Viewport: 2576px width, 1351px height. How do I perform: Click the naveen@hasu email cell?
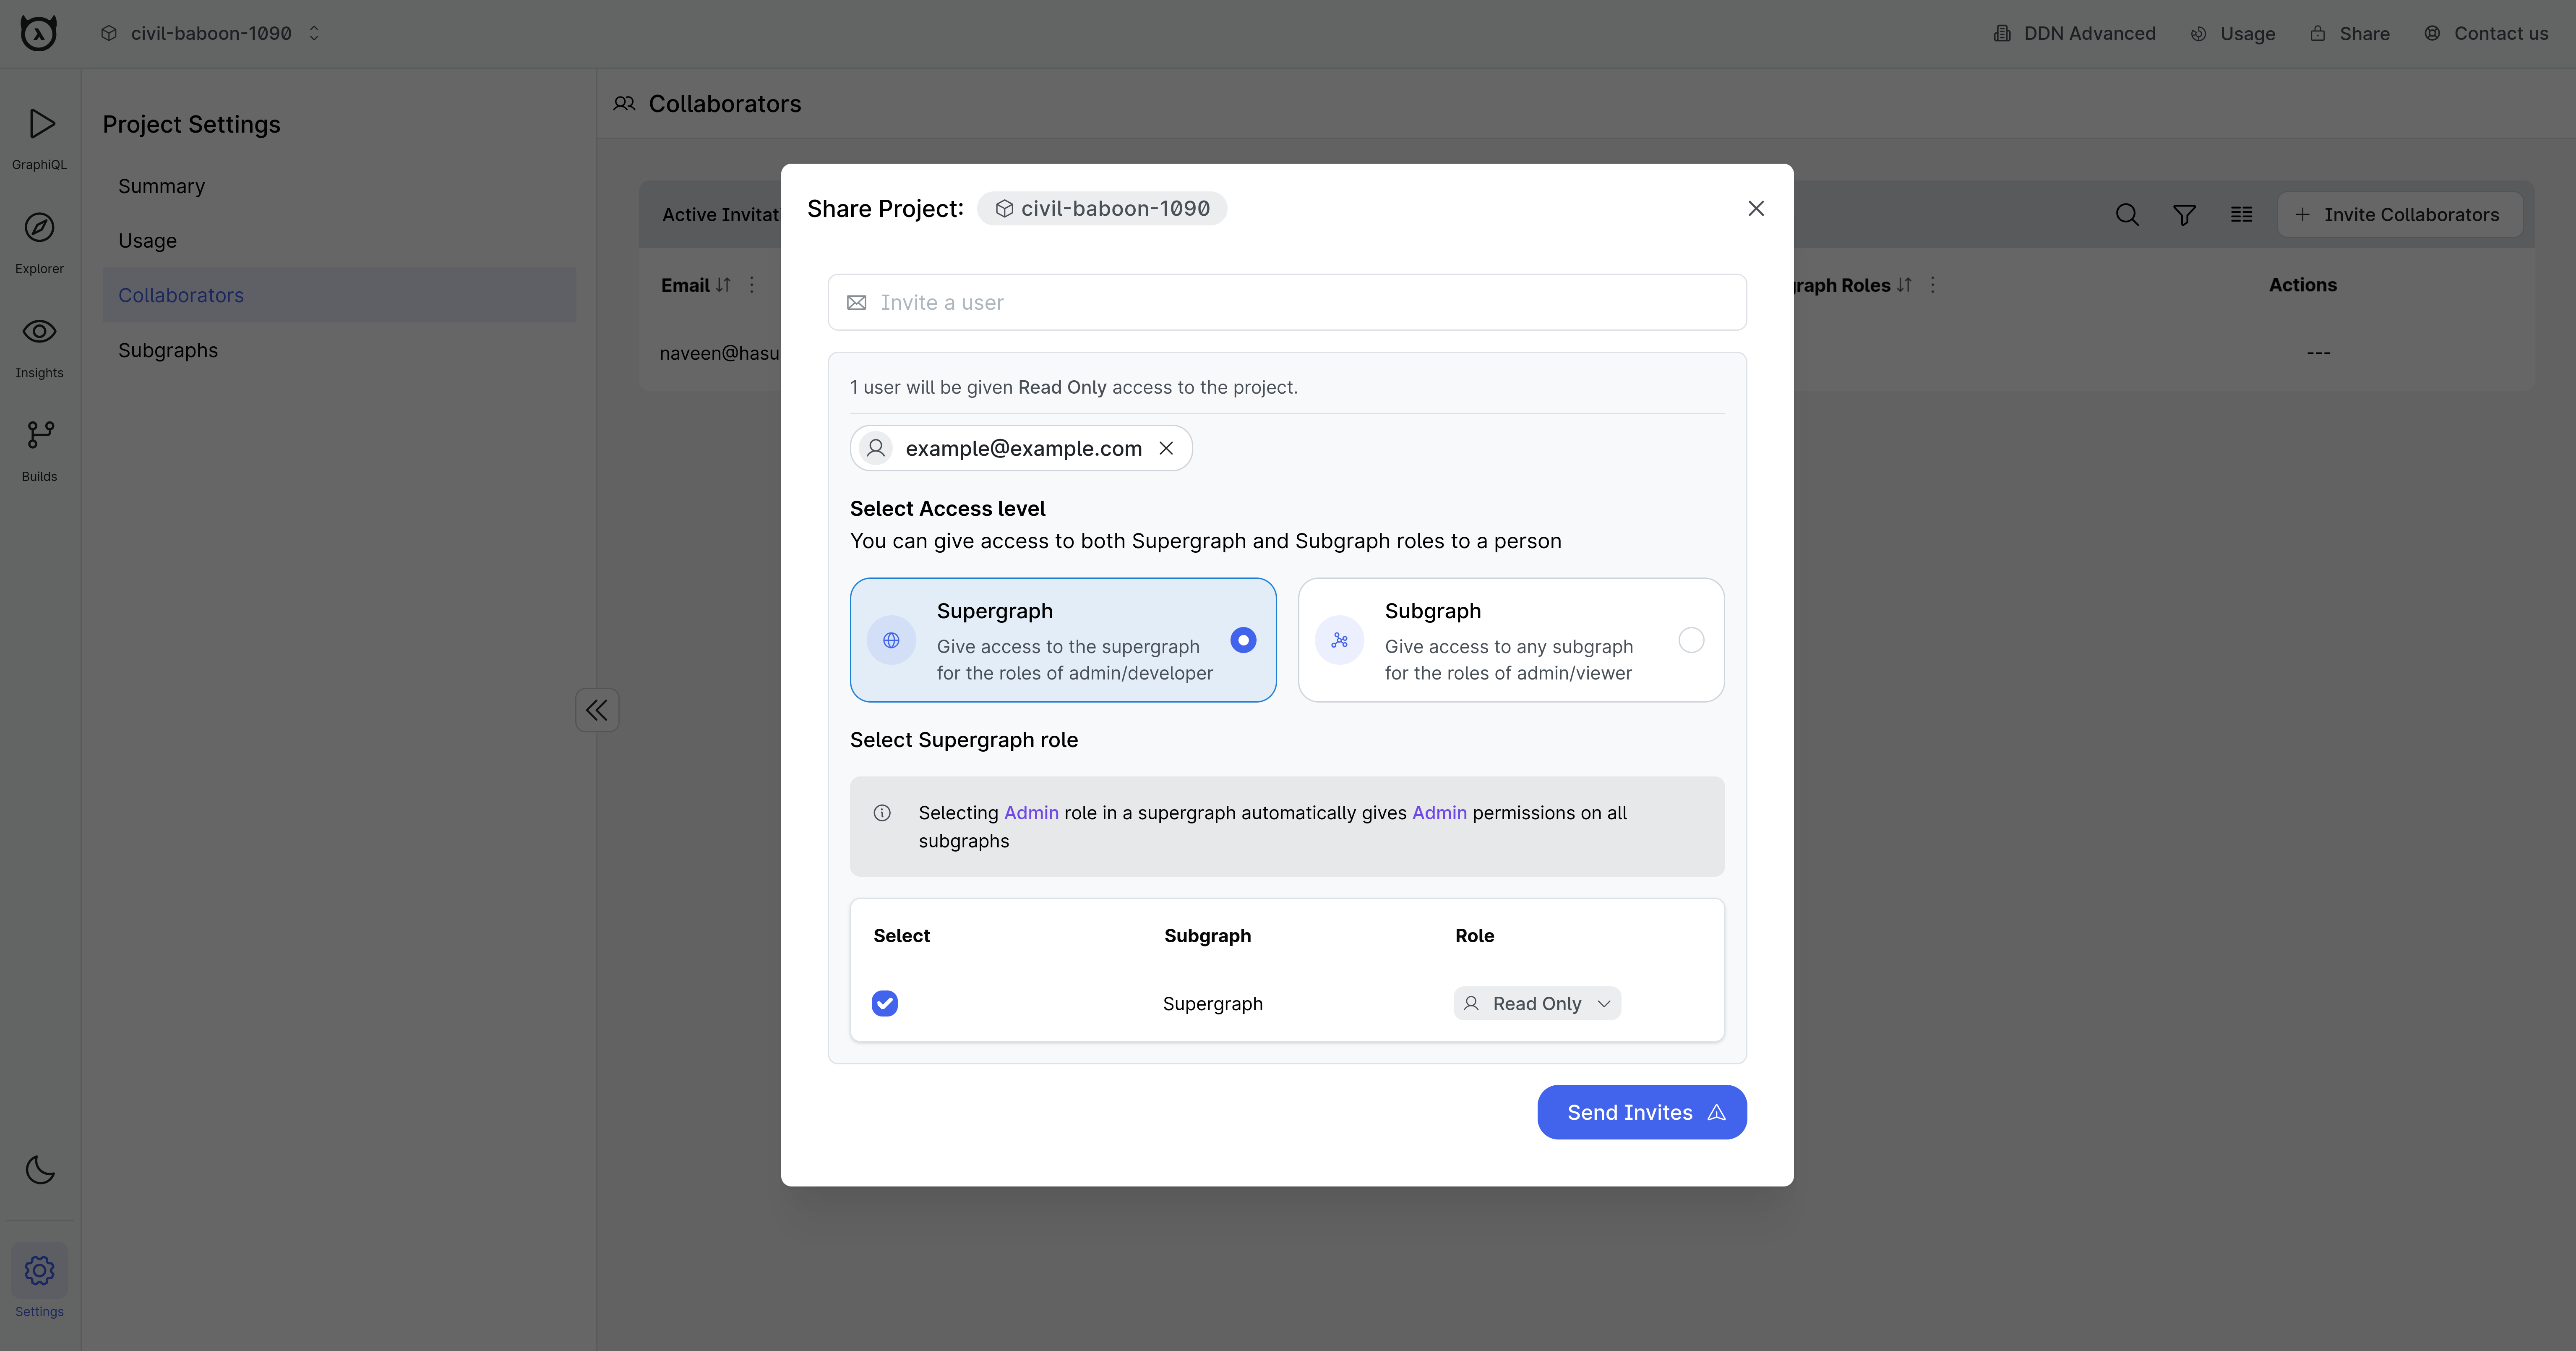[719, 353]
